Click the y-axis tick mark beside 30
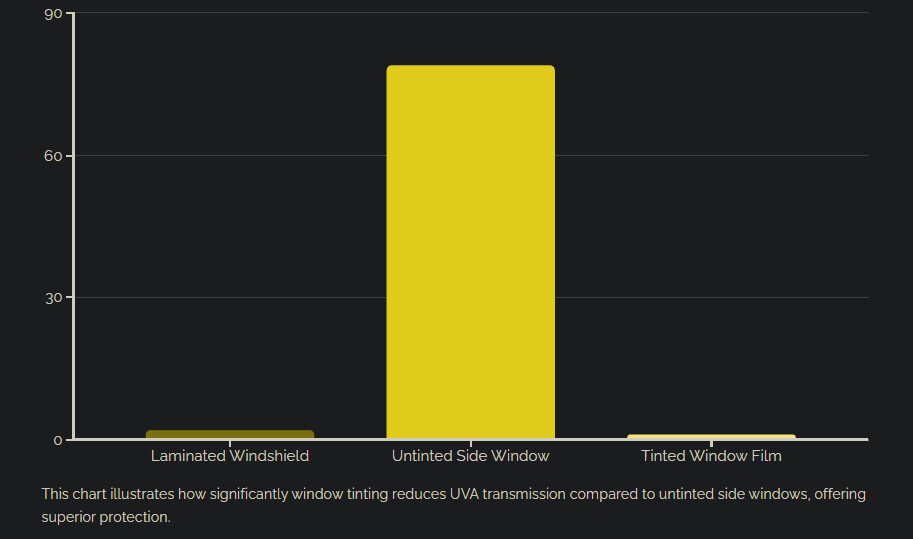The image size is (913, 539). [x=70, y=298]
